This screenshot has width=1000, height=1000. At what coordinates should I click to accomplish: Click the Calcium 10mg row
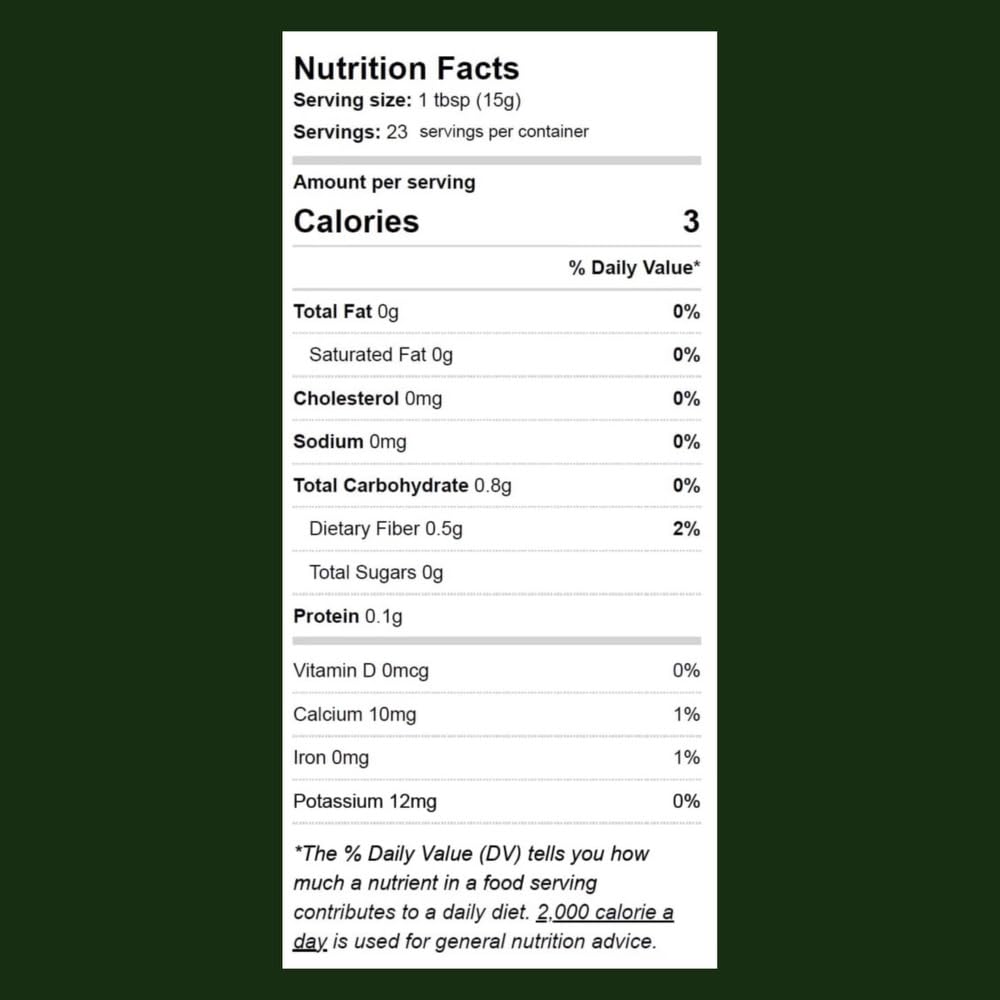point(497,714)
